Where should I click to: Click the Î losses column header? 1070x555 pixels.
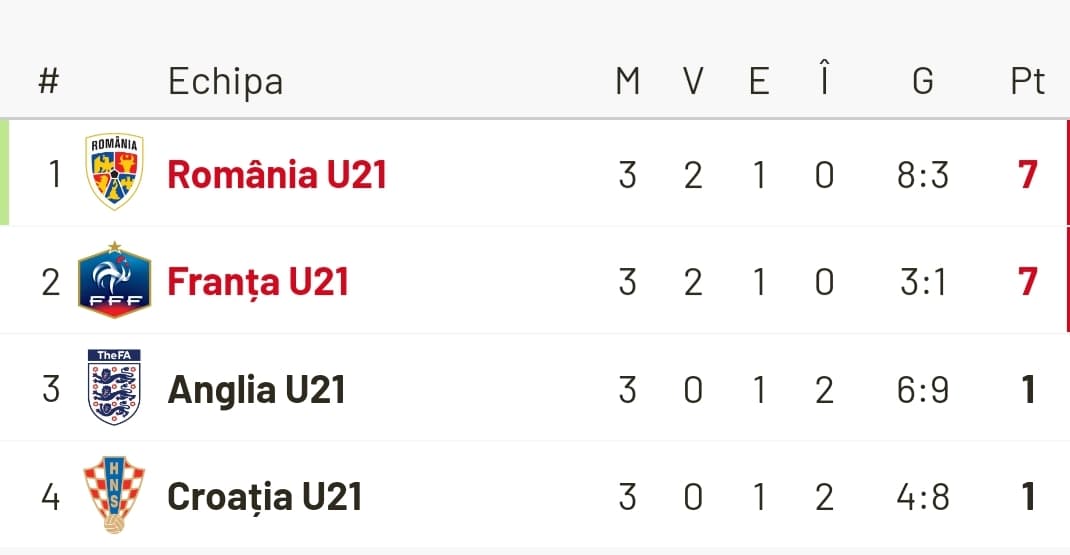824,79
